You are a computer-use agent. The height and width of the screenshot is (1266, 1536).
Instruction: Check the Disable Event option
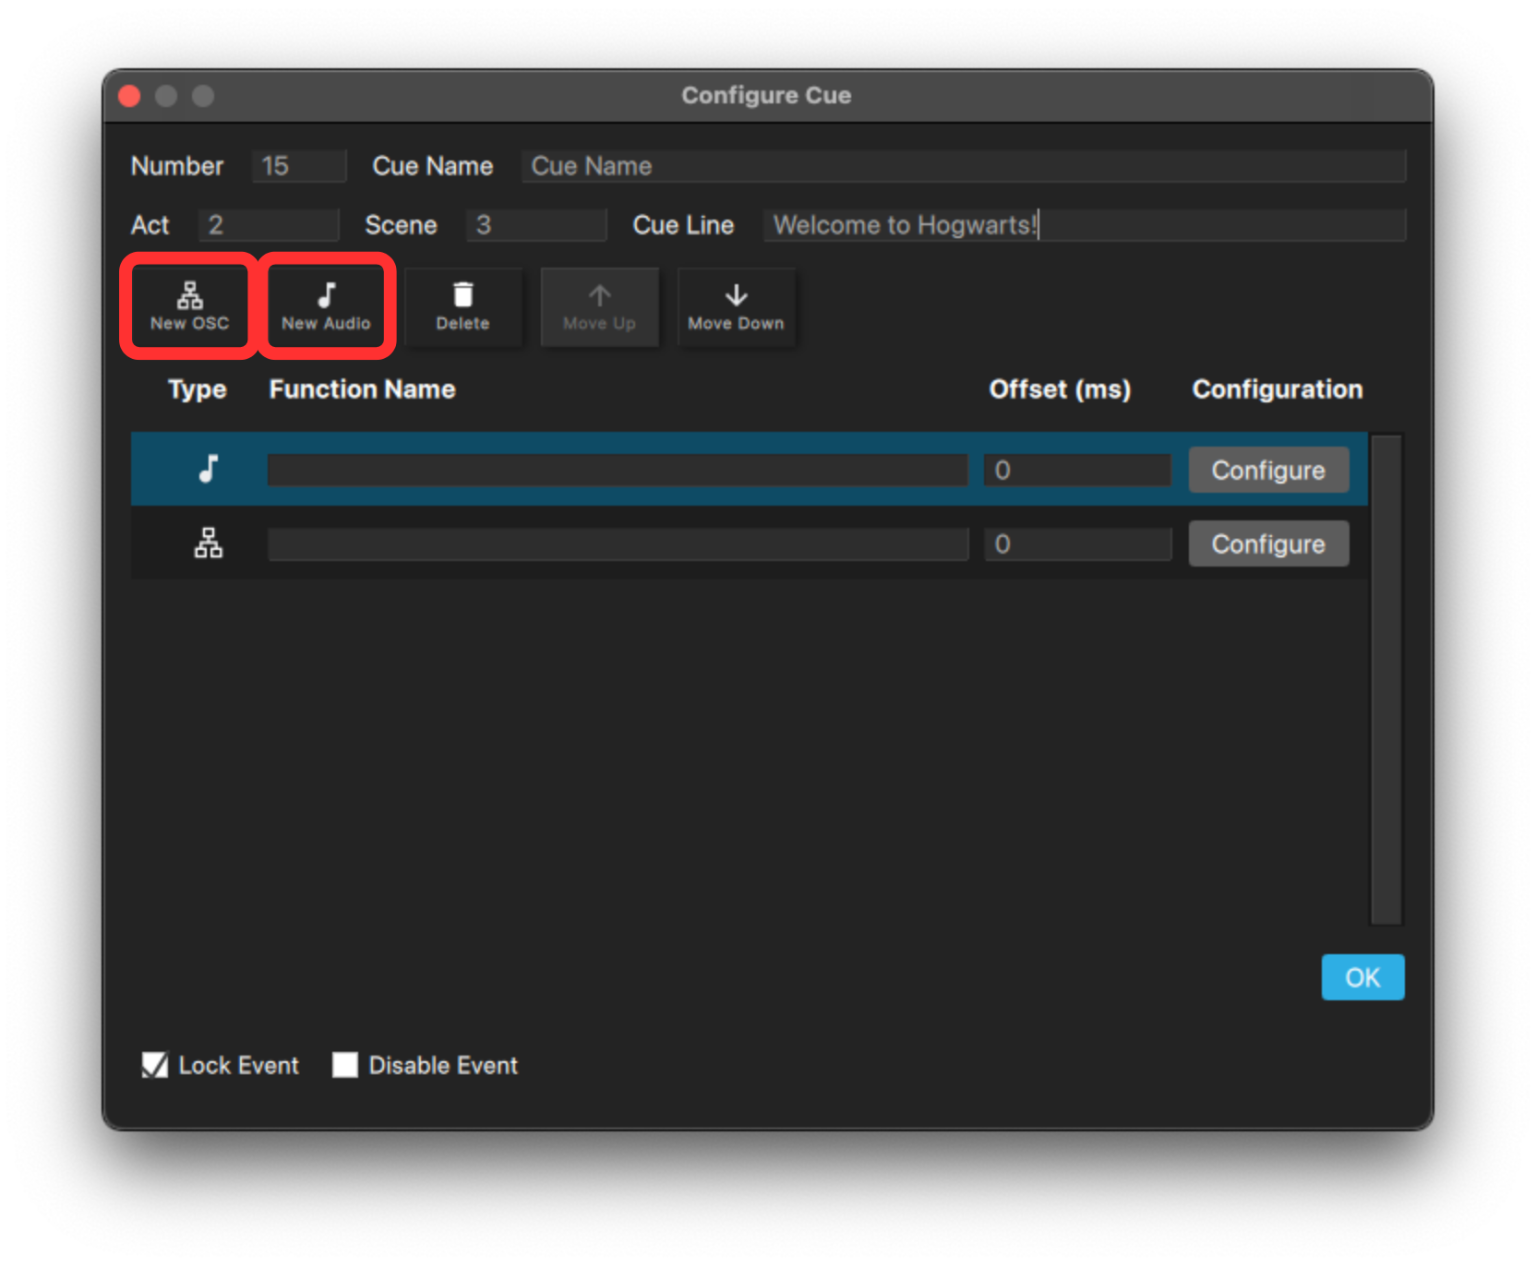click(x=344, y=1065)
